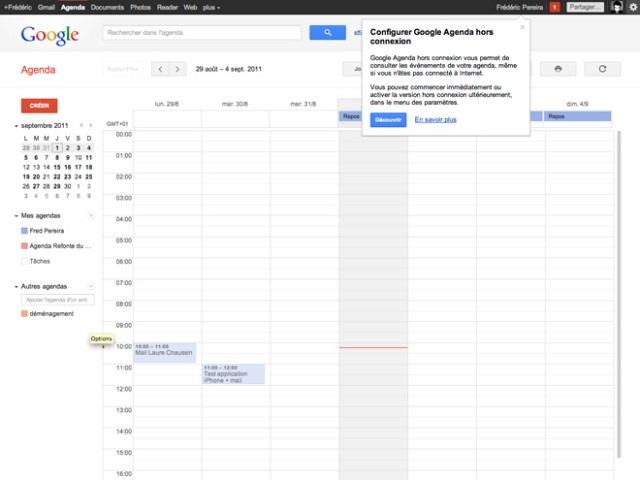Open Mes agendas options dropdown
This screenshot has width=640, height=480.
91,216
